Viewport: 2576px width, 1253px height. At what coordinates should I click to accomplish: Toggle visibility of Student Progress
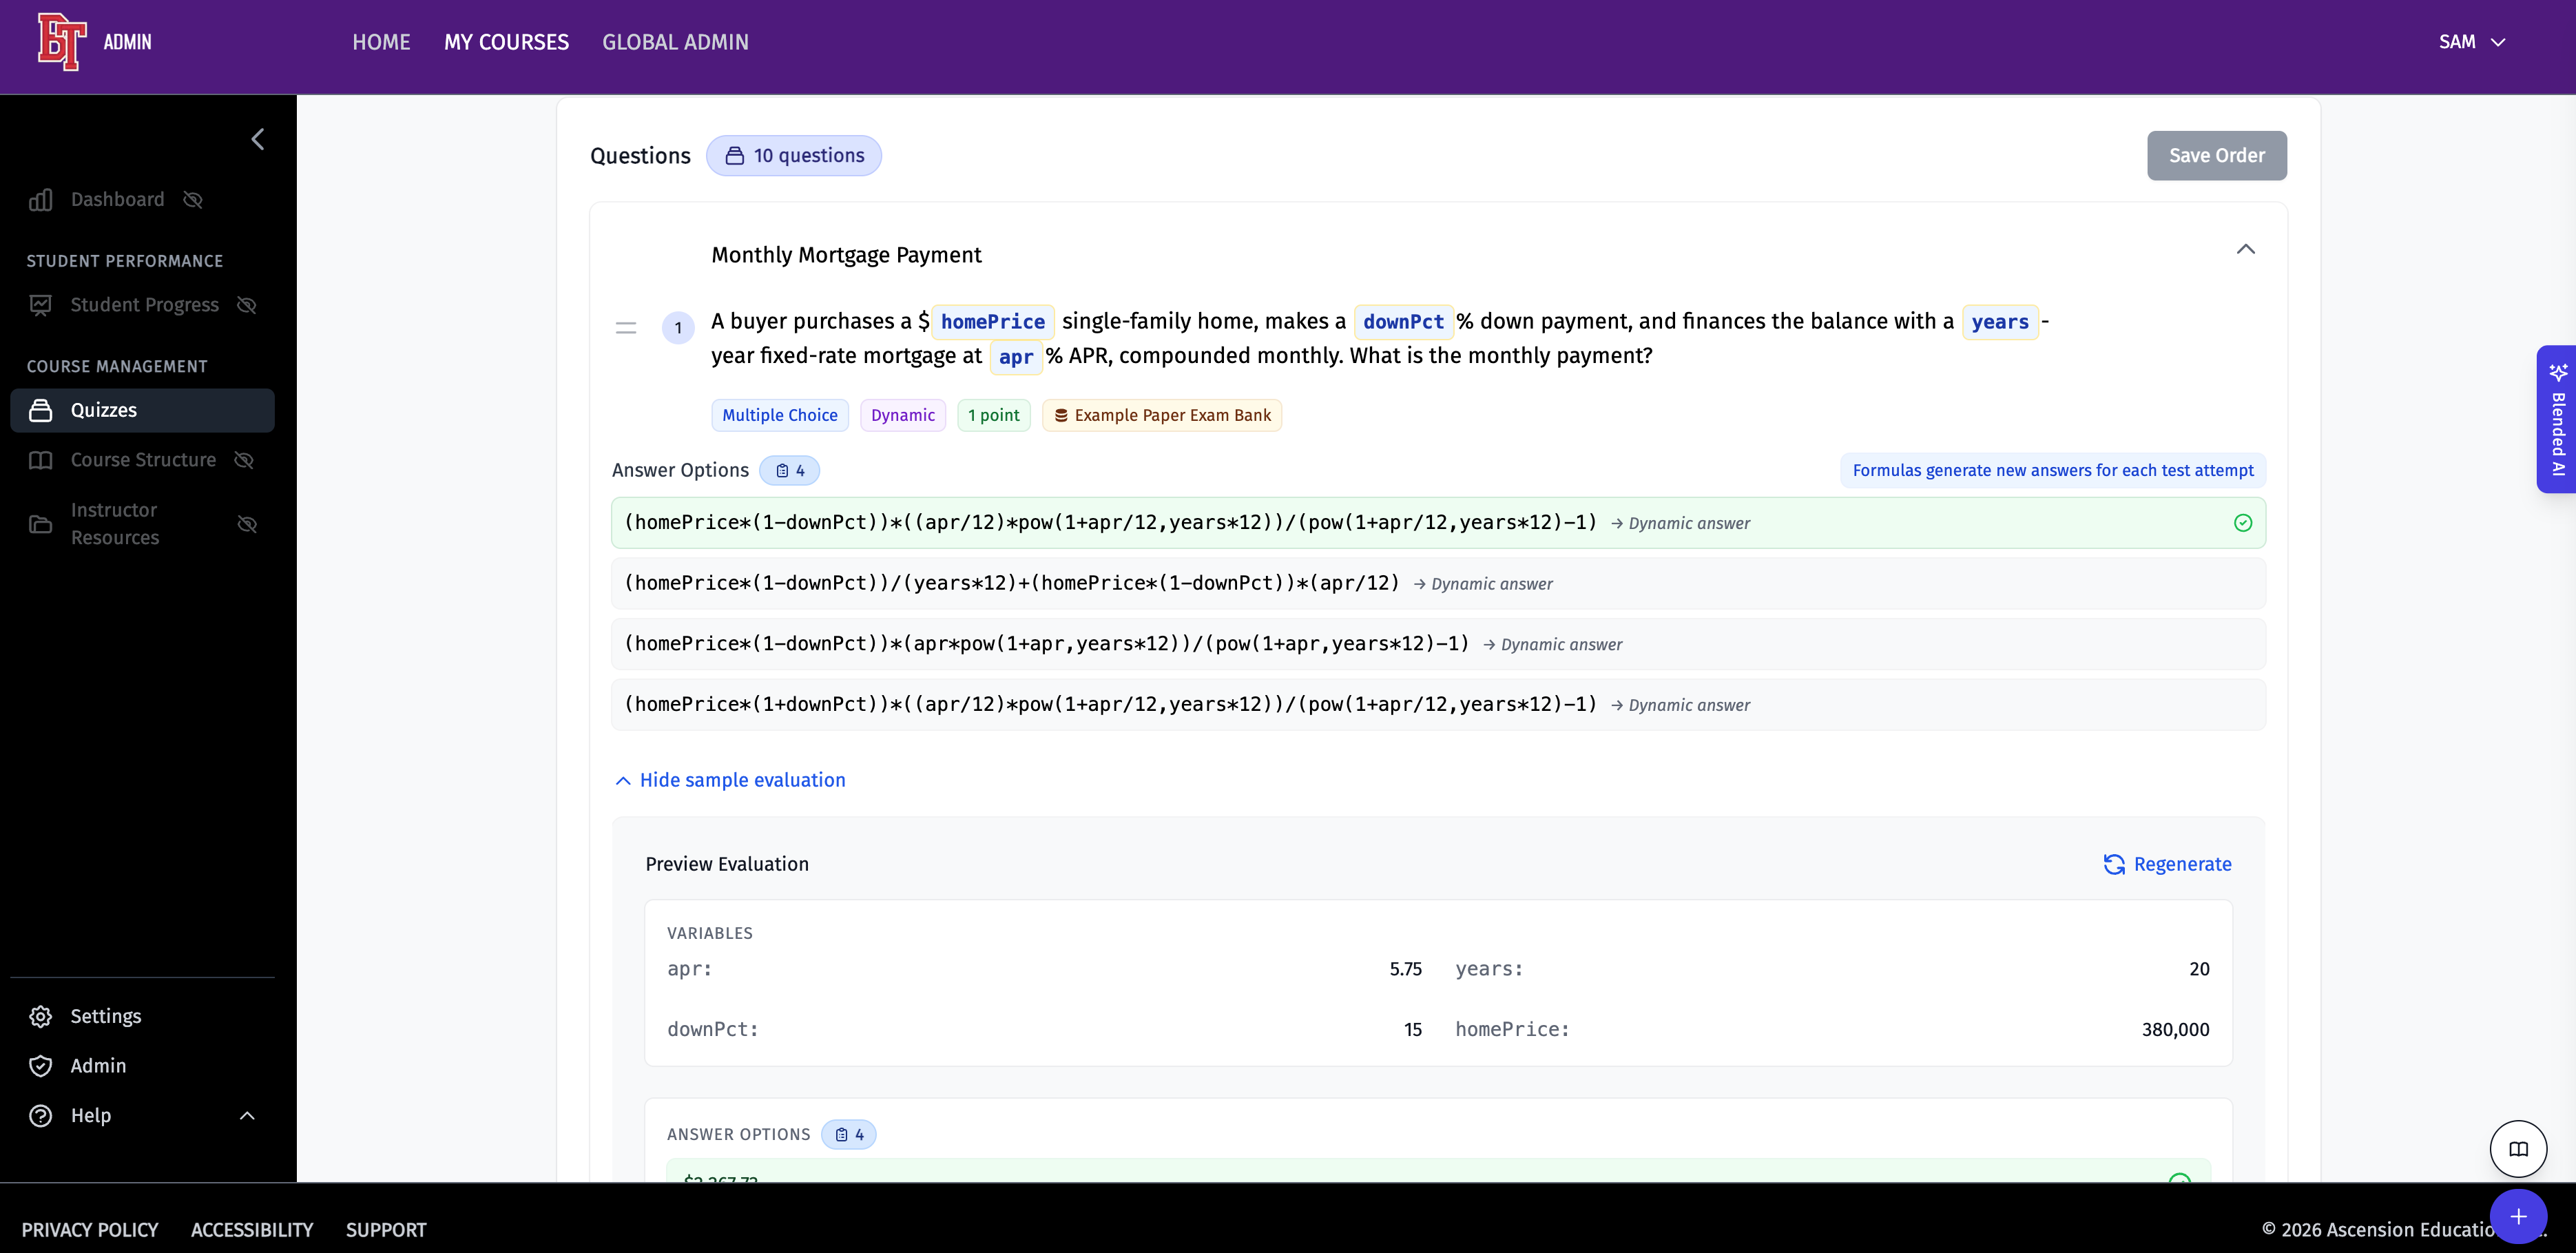tap(247, 305)
